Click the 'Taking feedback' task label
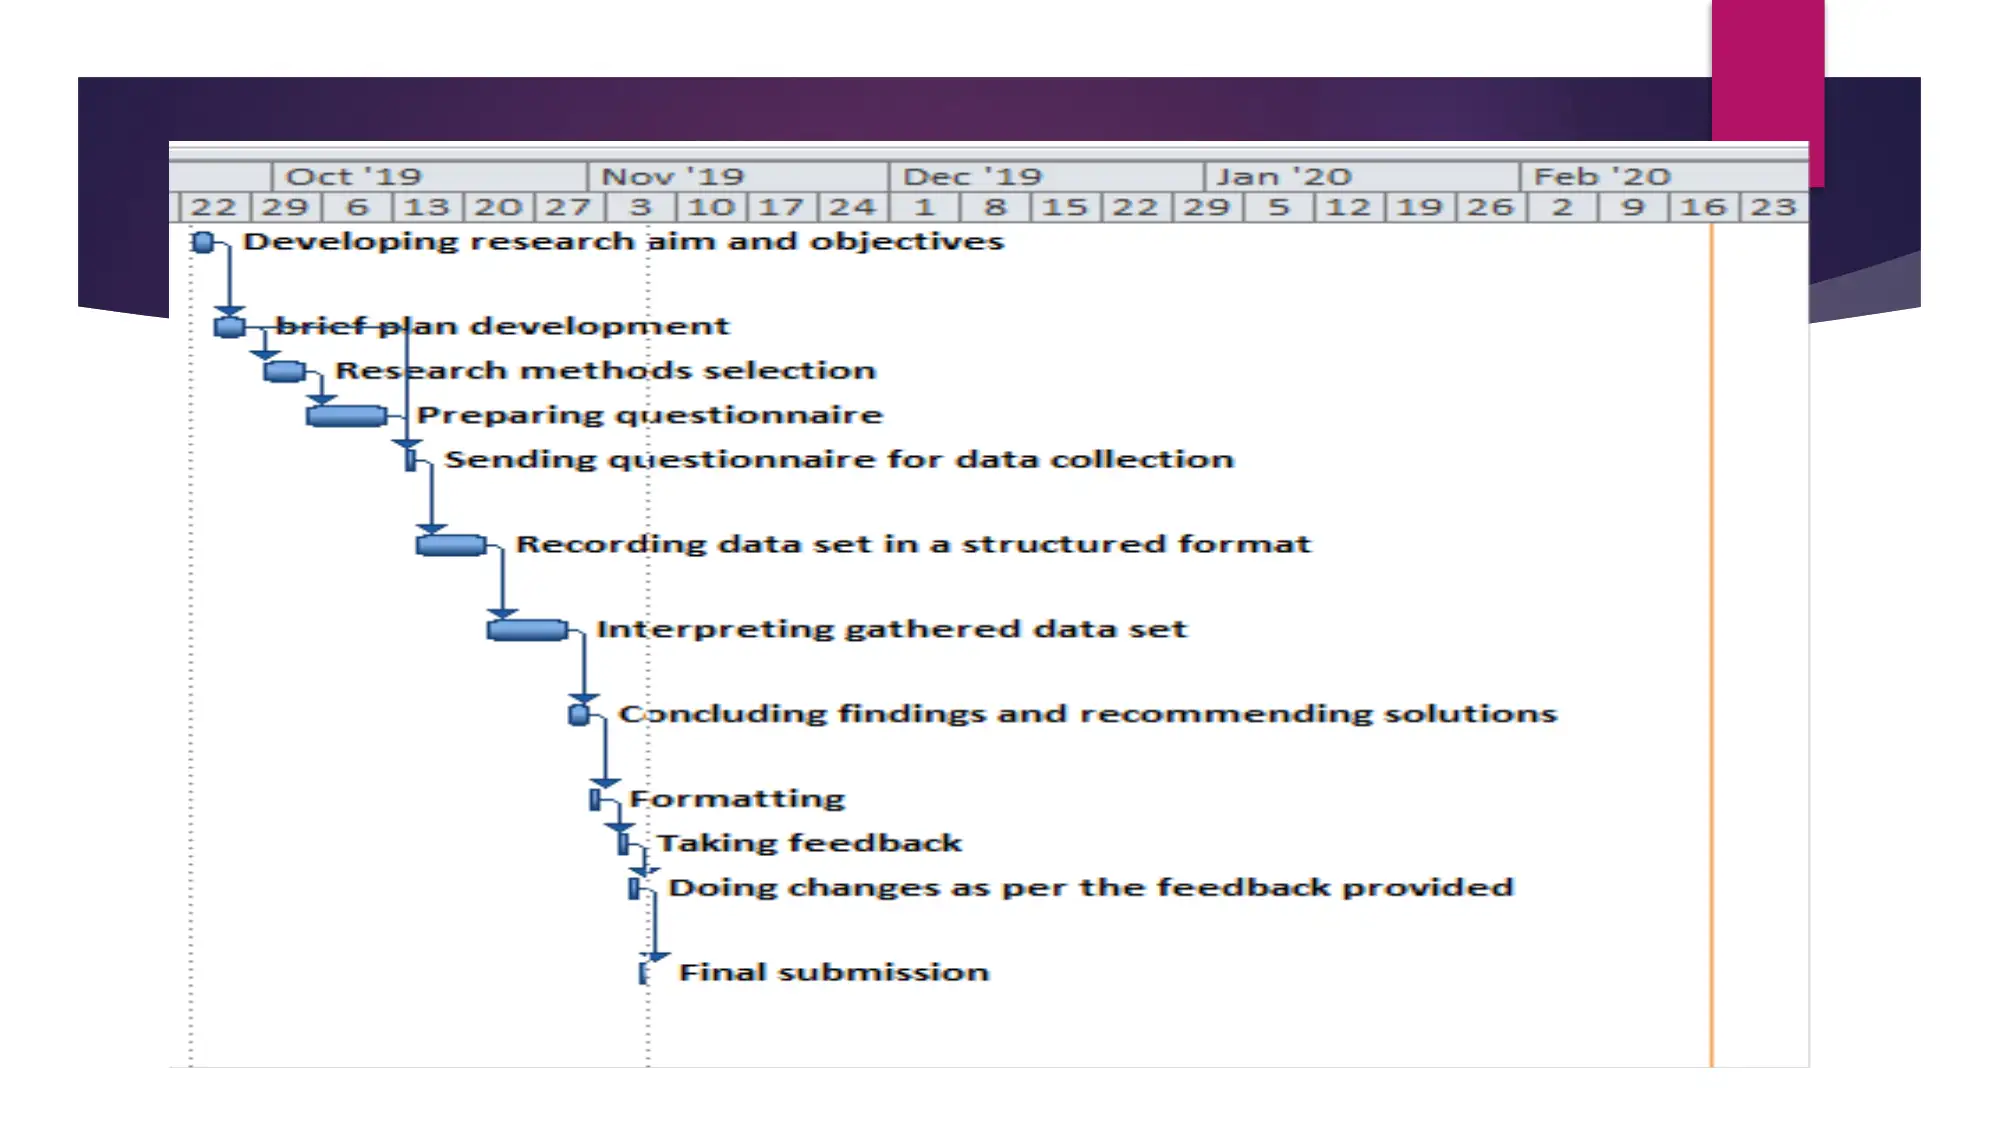The image size is (2001, 1125). tap(809, 843)
